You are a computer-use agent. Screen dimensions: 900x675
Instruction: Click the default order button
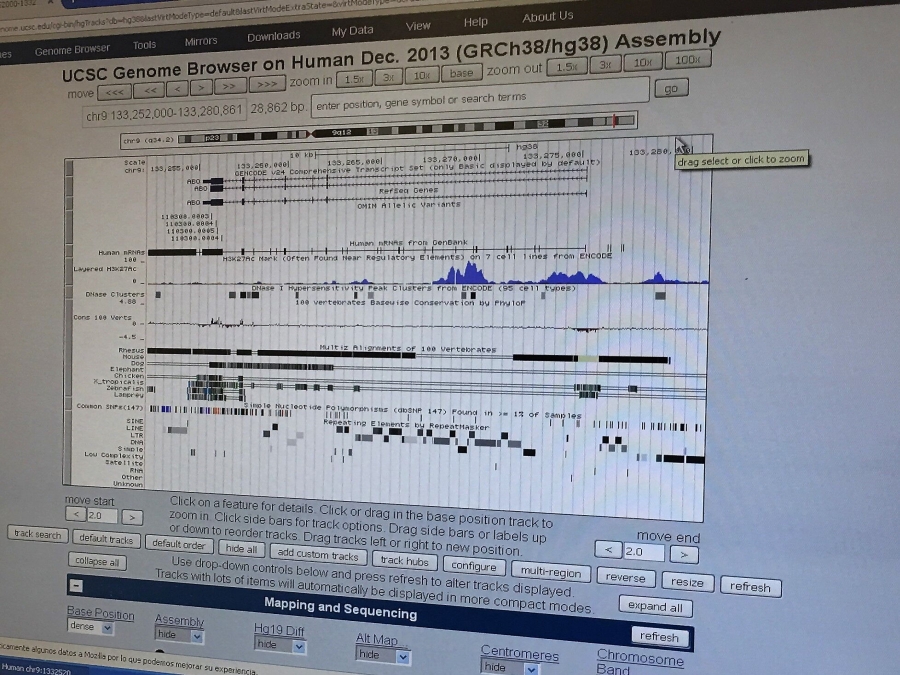179,544
